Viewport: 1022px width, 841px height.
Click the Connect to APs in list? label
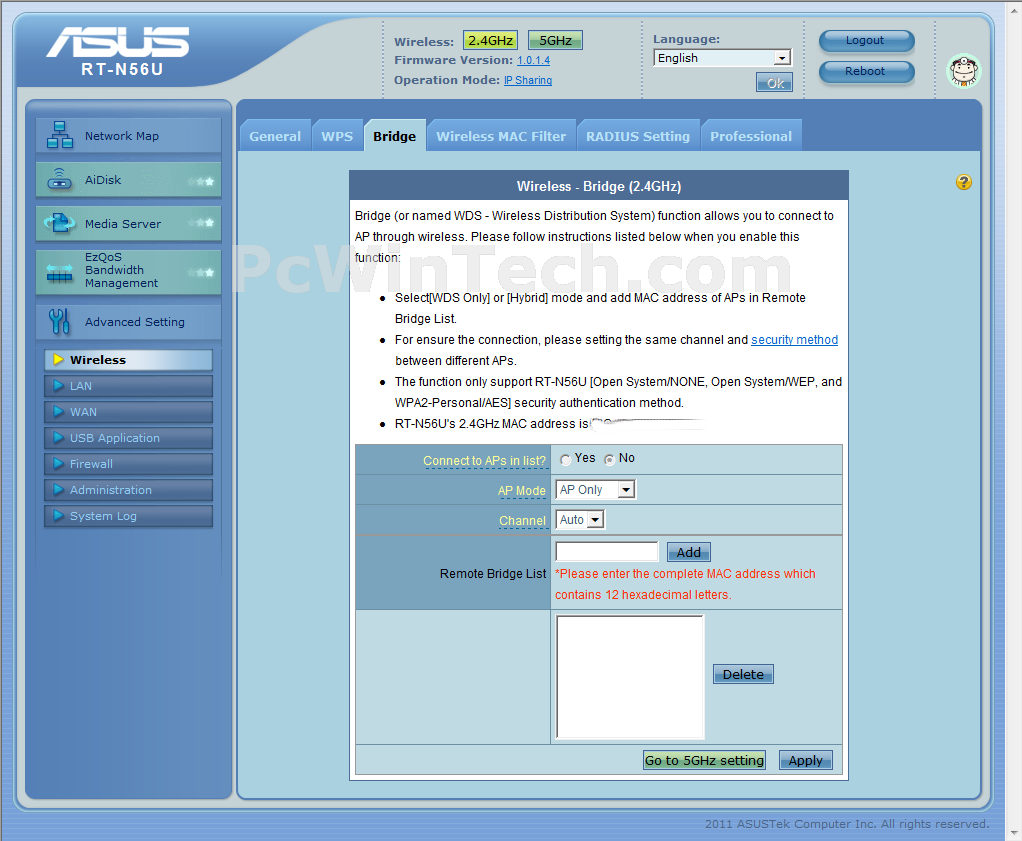click(x=484, y=460)
